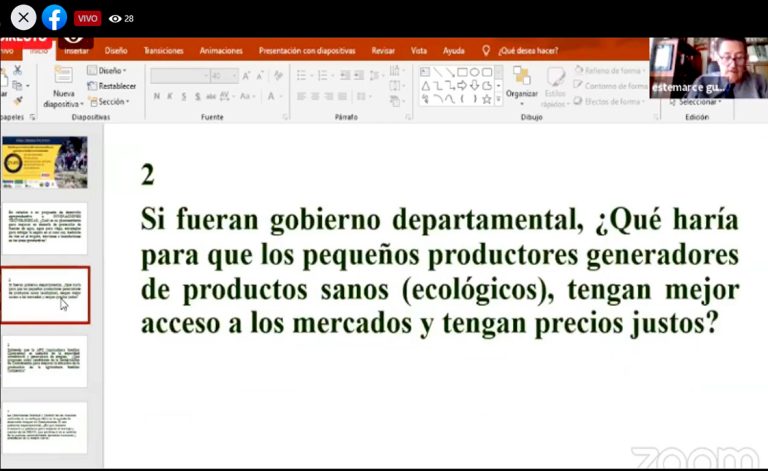Open the Diseño ribbon tab
Viewport: 768px width, 471px height.
point(116,50)
